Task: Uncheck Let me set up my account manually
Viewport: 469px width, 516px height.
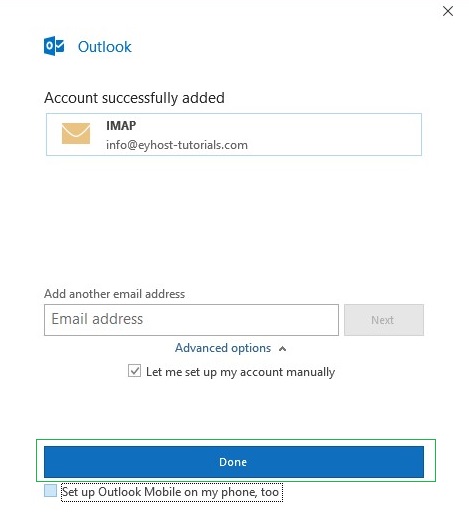Action: point(134,371)
